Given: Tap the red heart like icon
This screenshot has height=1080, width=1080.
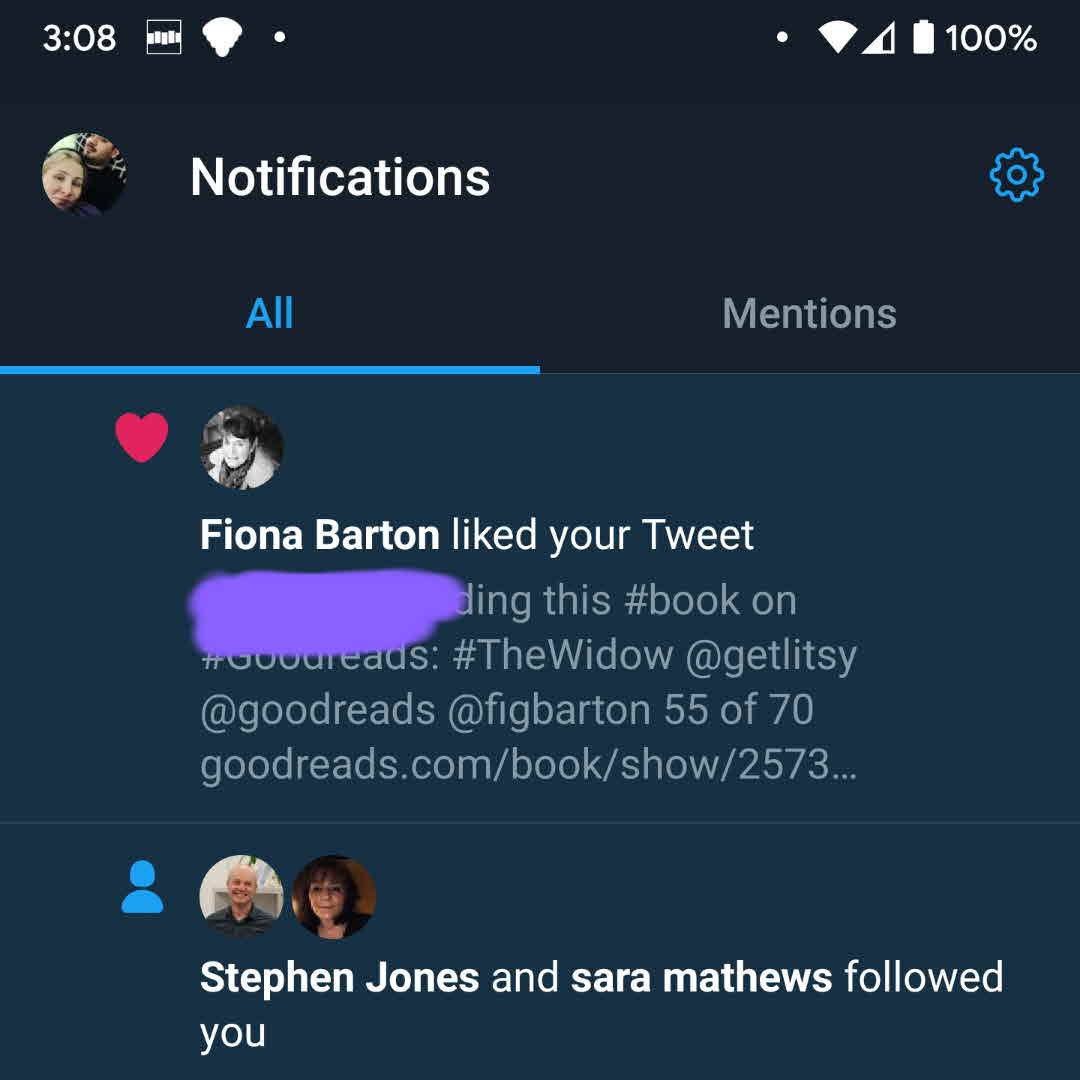Looking at the screenshot, I should [x=142, y=439].
